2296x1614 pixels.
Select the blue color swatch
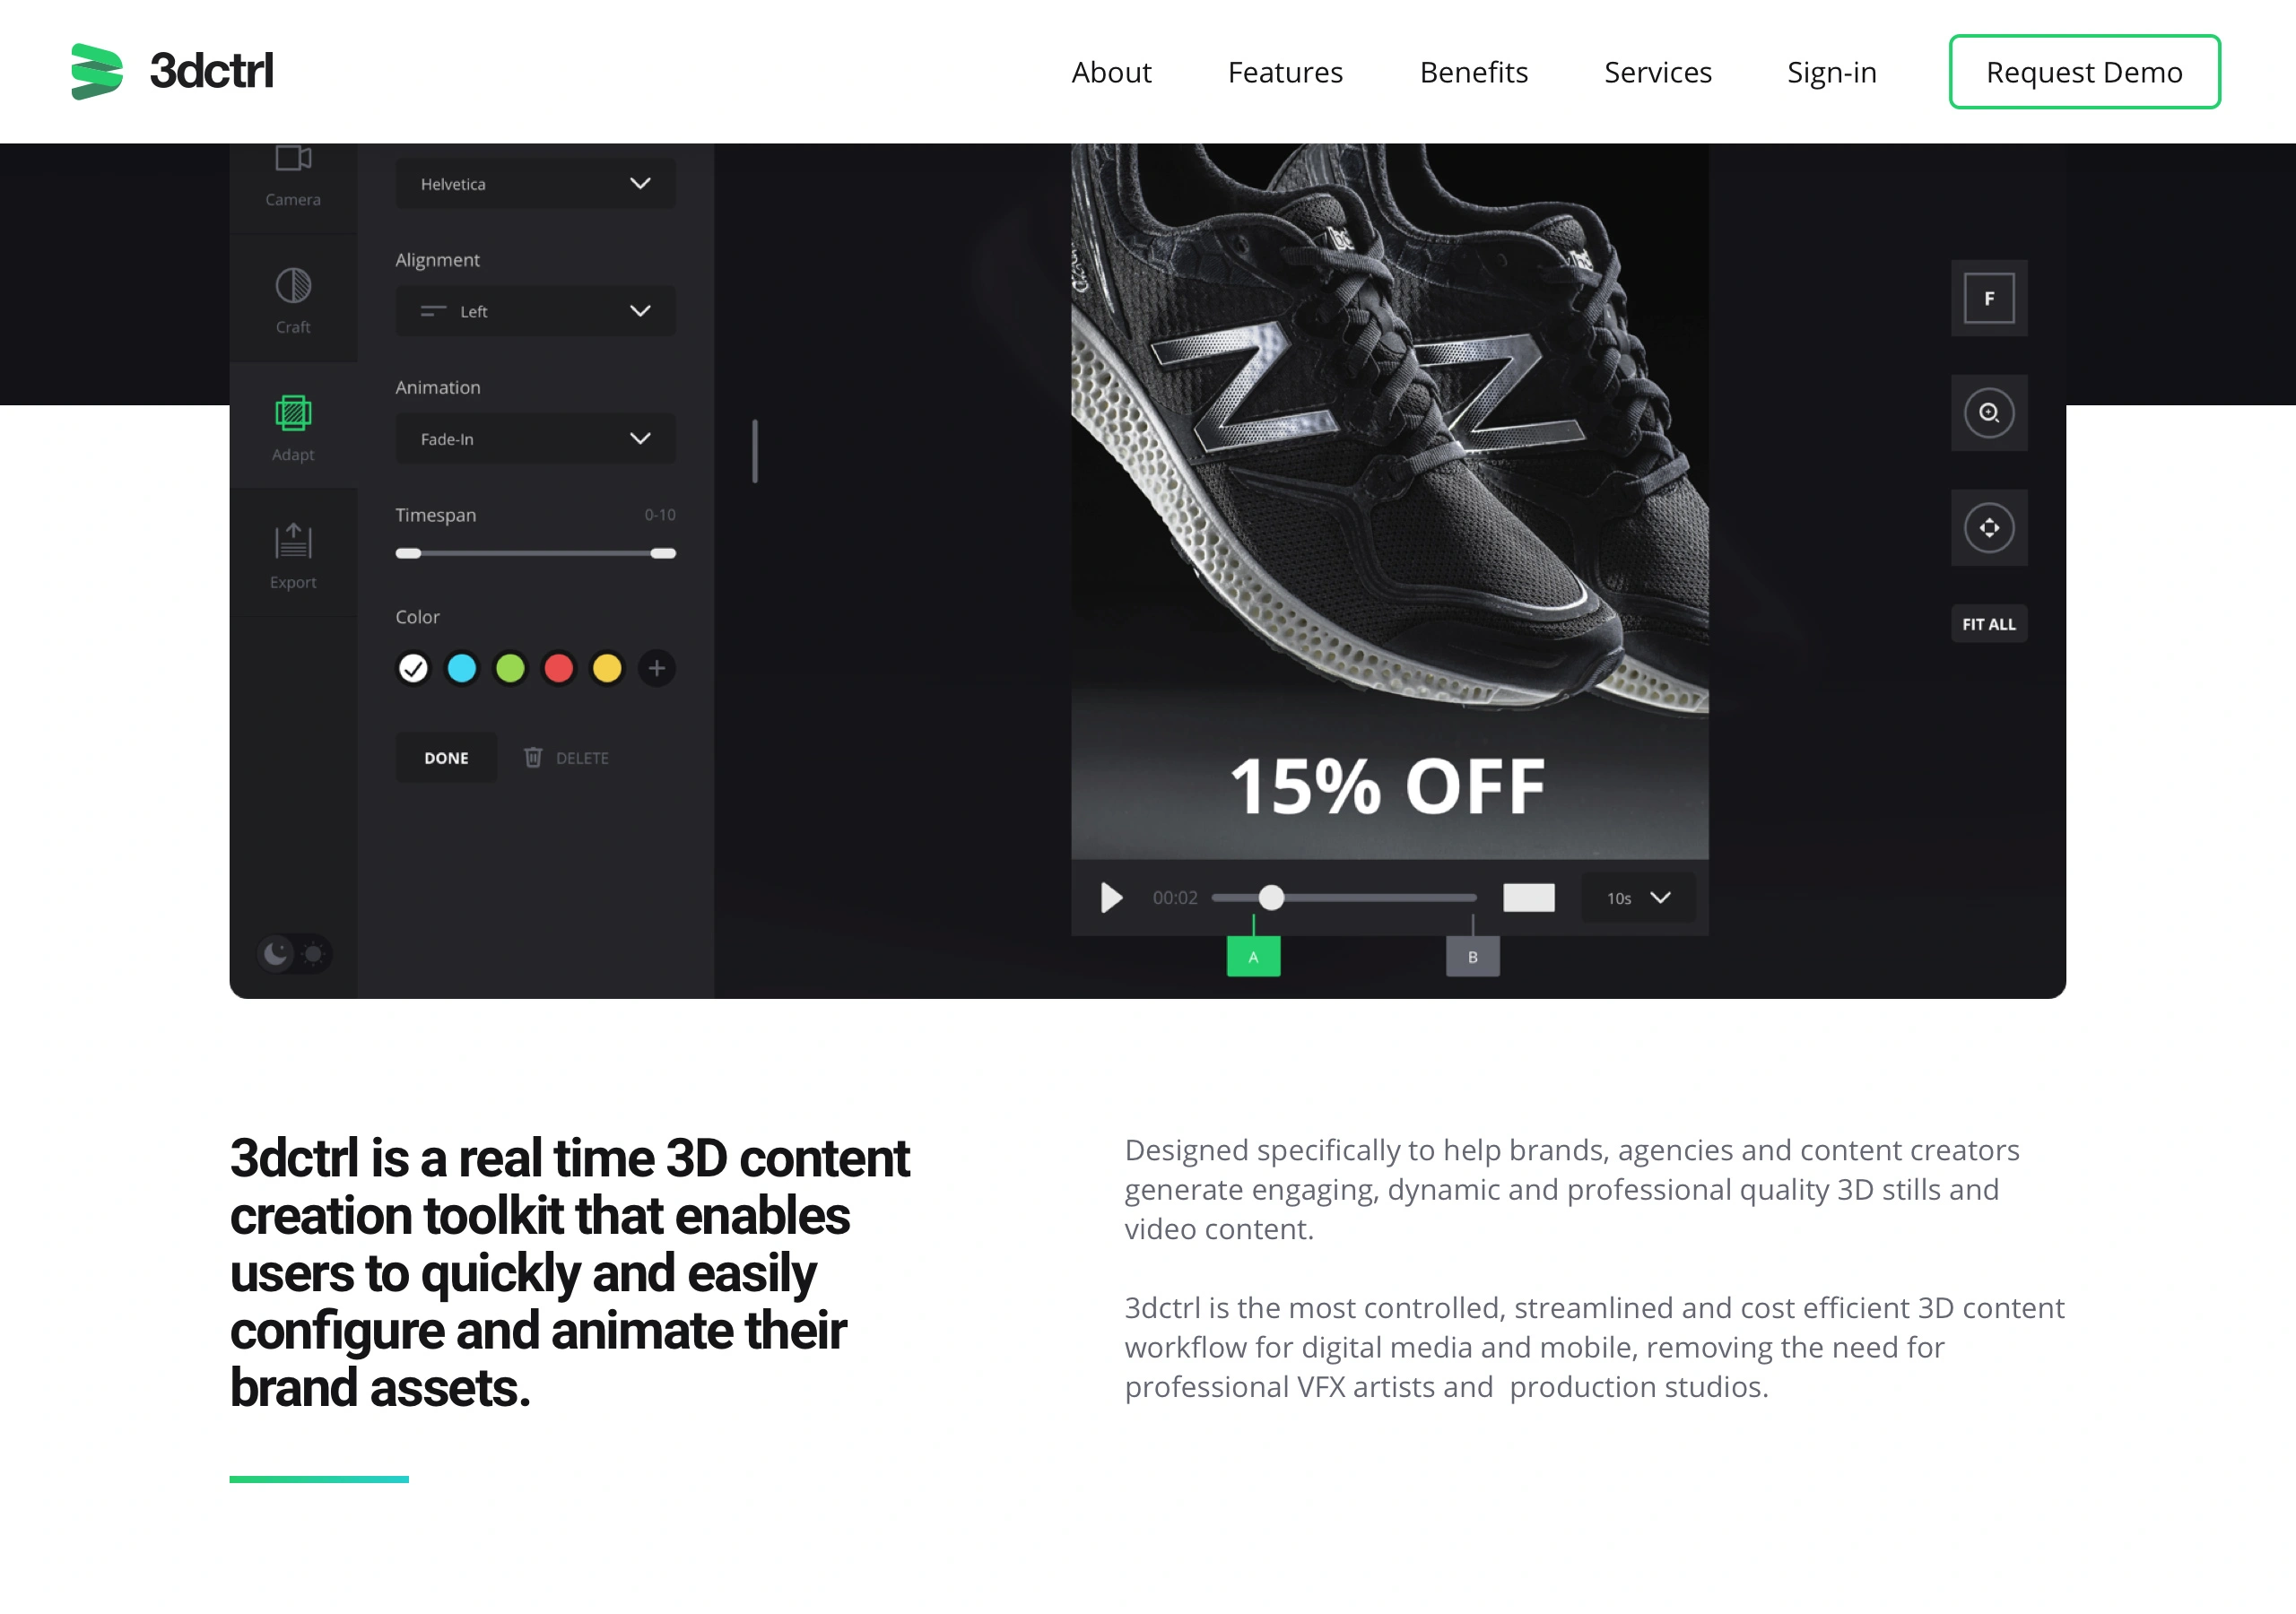pyautogui.click(x=462, y=668)
